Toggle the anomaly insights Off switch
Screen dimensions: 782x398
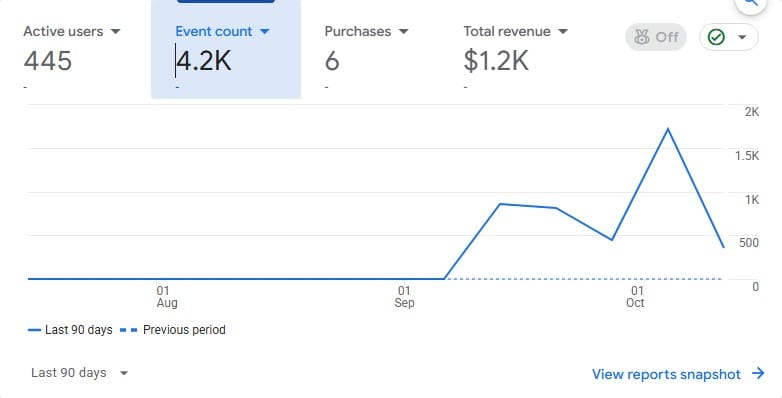click(656, 37)
